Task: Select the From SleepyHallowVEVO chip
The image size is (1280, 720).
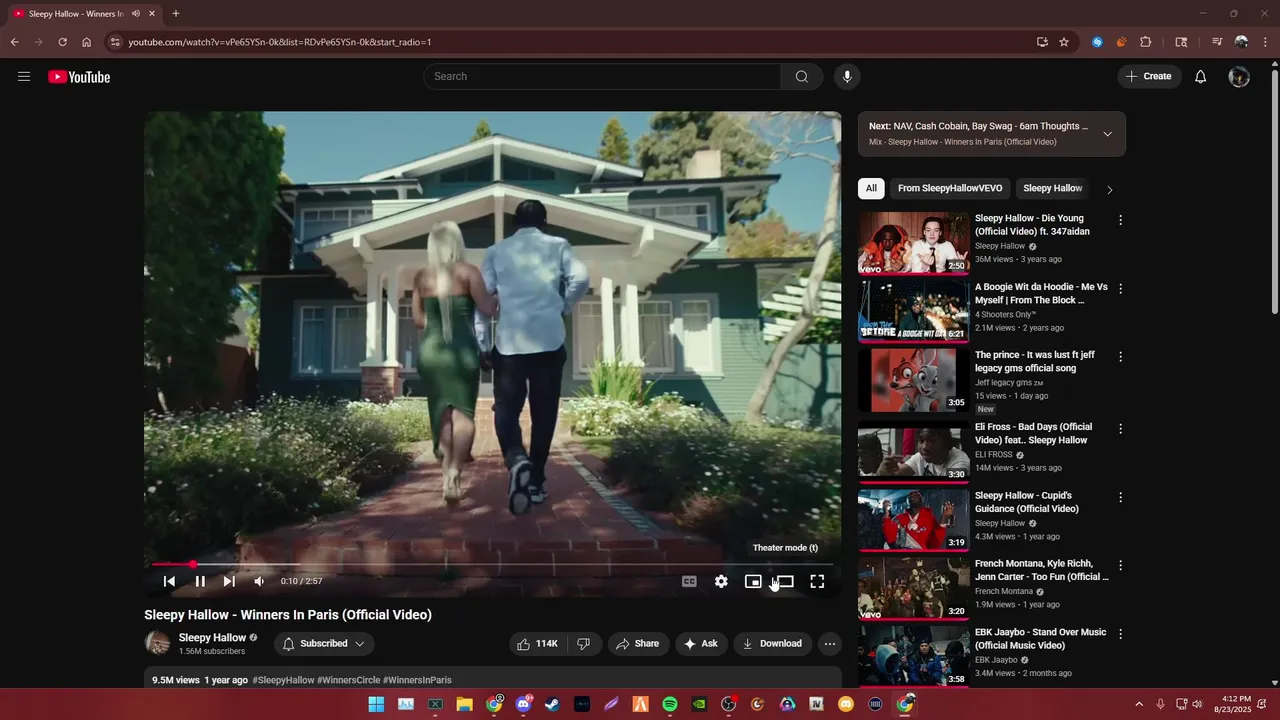Action: pyautogui.click(x=950, y=188)
